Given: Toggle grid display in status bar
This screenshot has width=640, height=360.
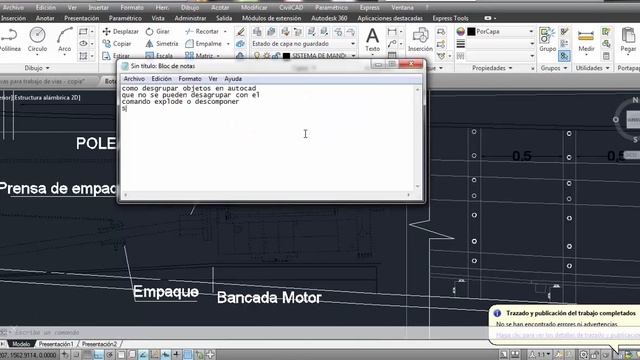Looking at the screenshot, I should 87,355.
